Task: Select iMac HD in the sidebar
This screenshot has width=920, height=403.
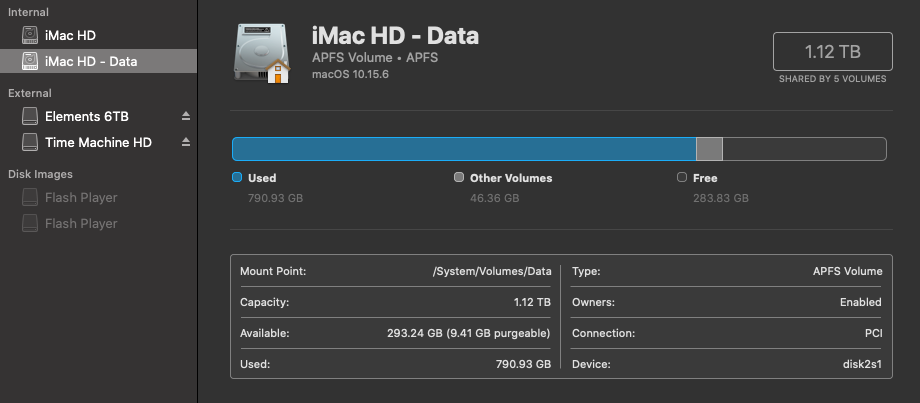Action: pyautogui.click(x=99, y=35)
